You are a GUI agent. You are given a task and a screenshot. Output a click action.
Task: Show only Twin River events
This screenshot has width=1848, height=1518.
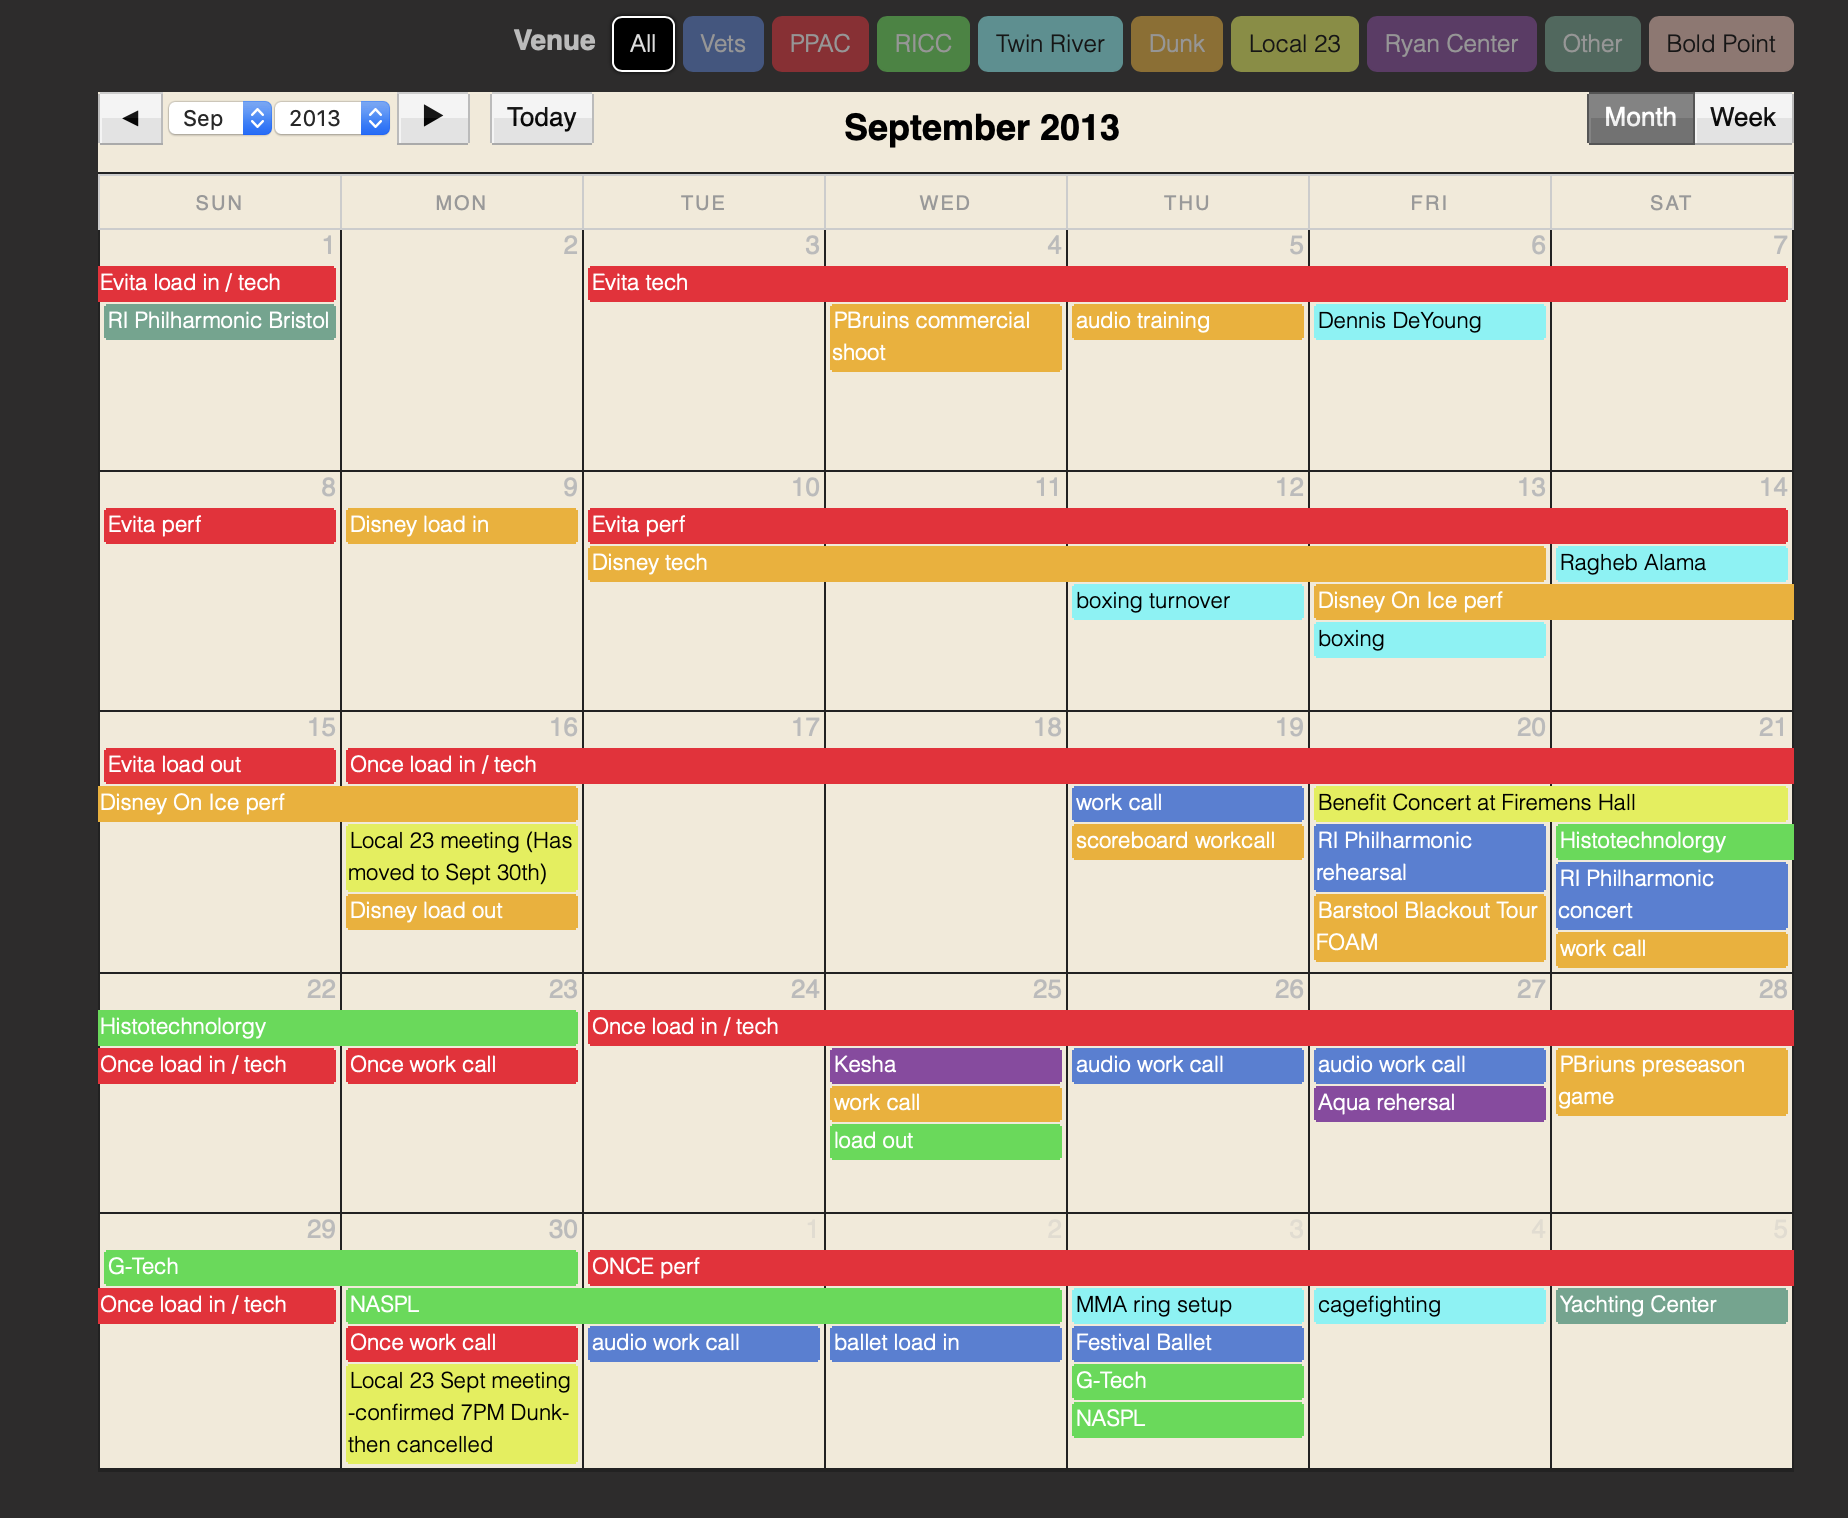pos(1049,44)
